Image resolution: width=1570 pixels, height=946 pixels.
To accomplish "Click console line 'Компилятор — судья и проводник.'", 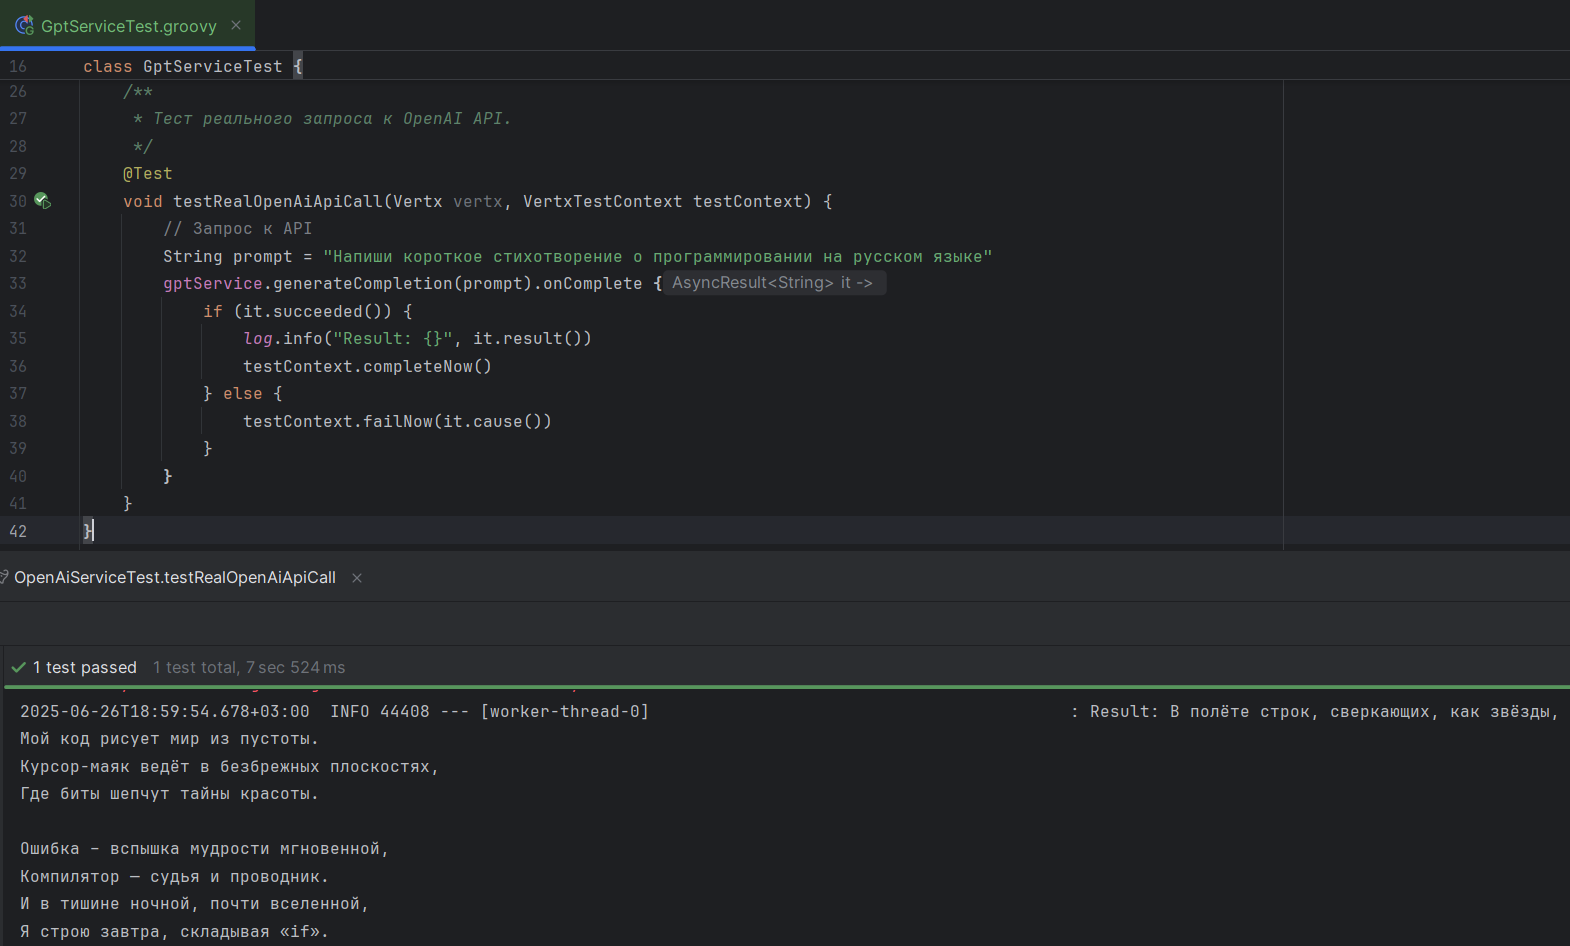I will 175,877.
